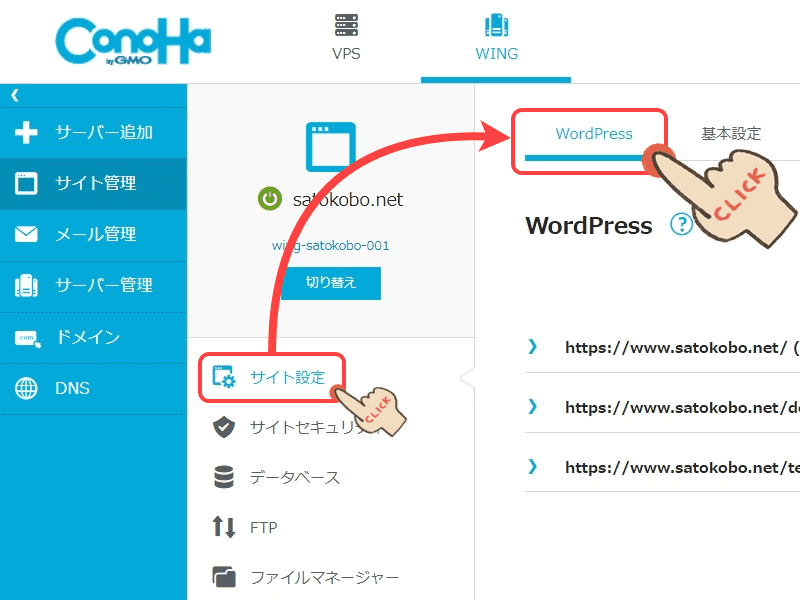Click the globe icon for DNS
The height and width of the screenshot is (600, 800).
click(x=26, y=388)
